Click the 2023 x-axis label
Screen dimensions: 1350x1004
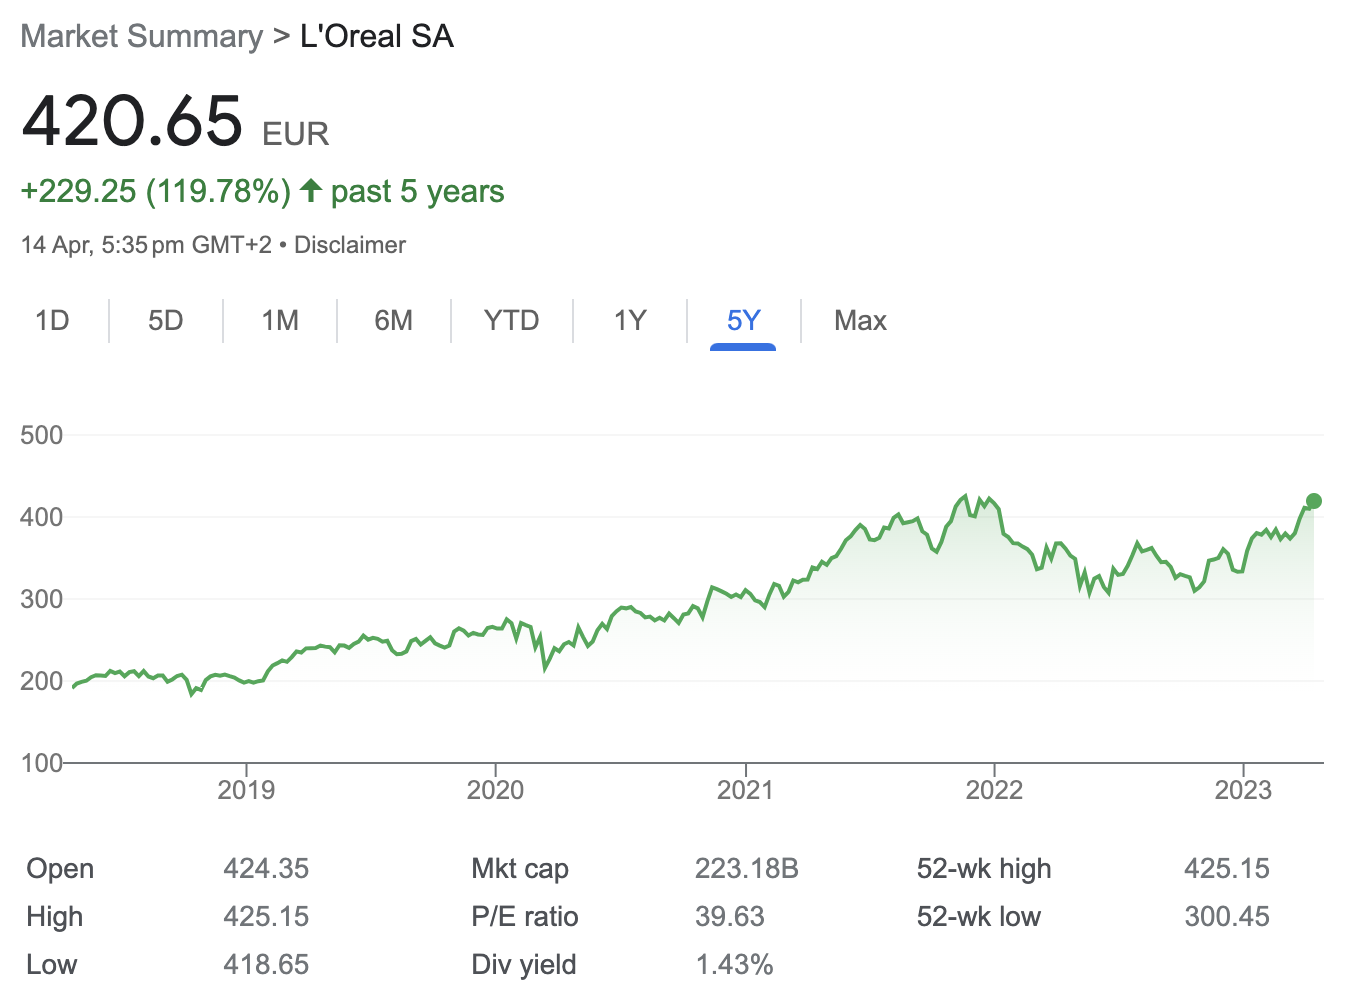(1243, 790)
